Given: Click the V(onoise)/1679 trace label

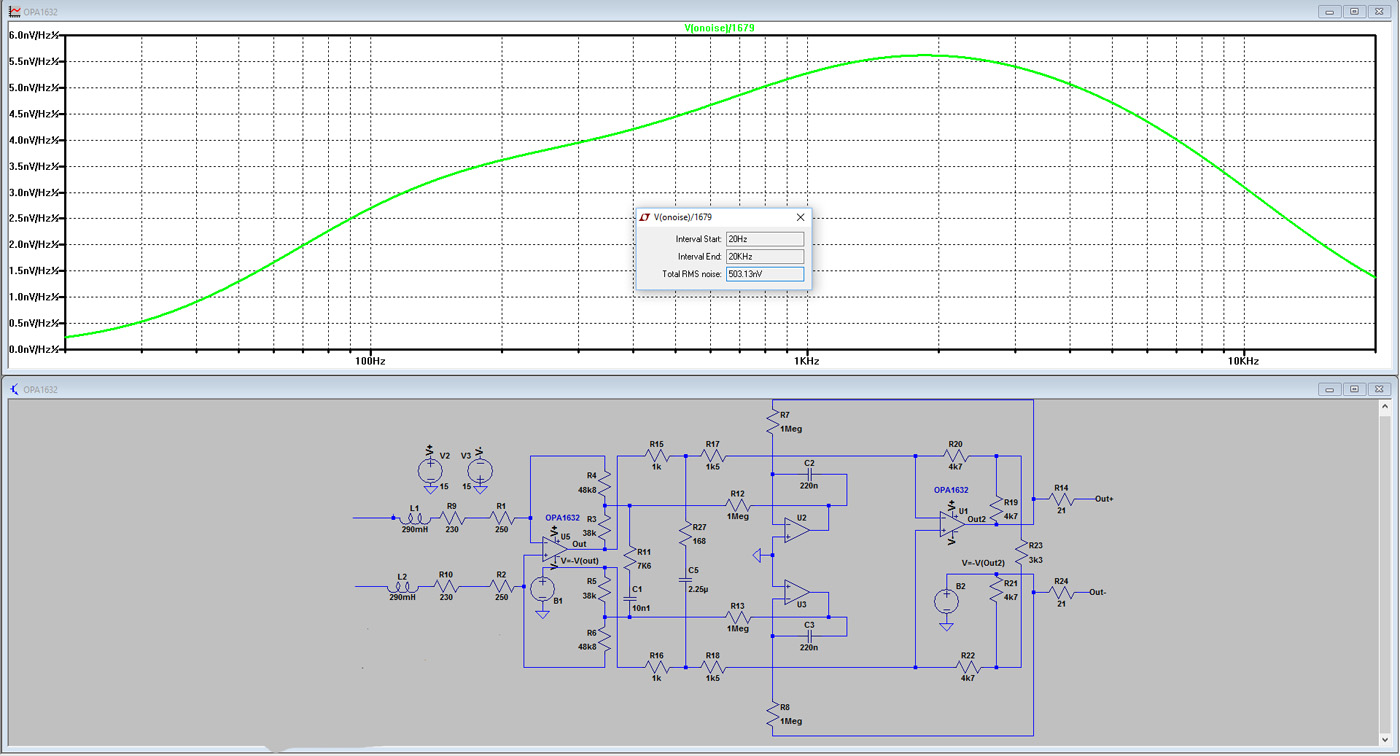Looking at the screenshot, I should (719, 28).
